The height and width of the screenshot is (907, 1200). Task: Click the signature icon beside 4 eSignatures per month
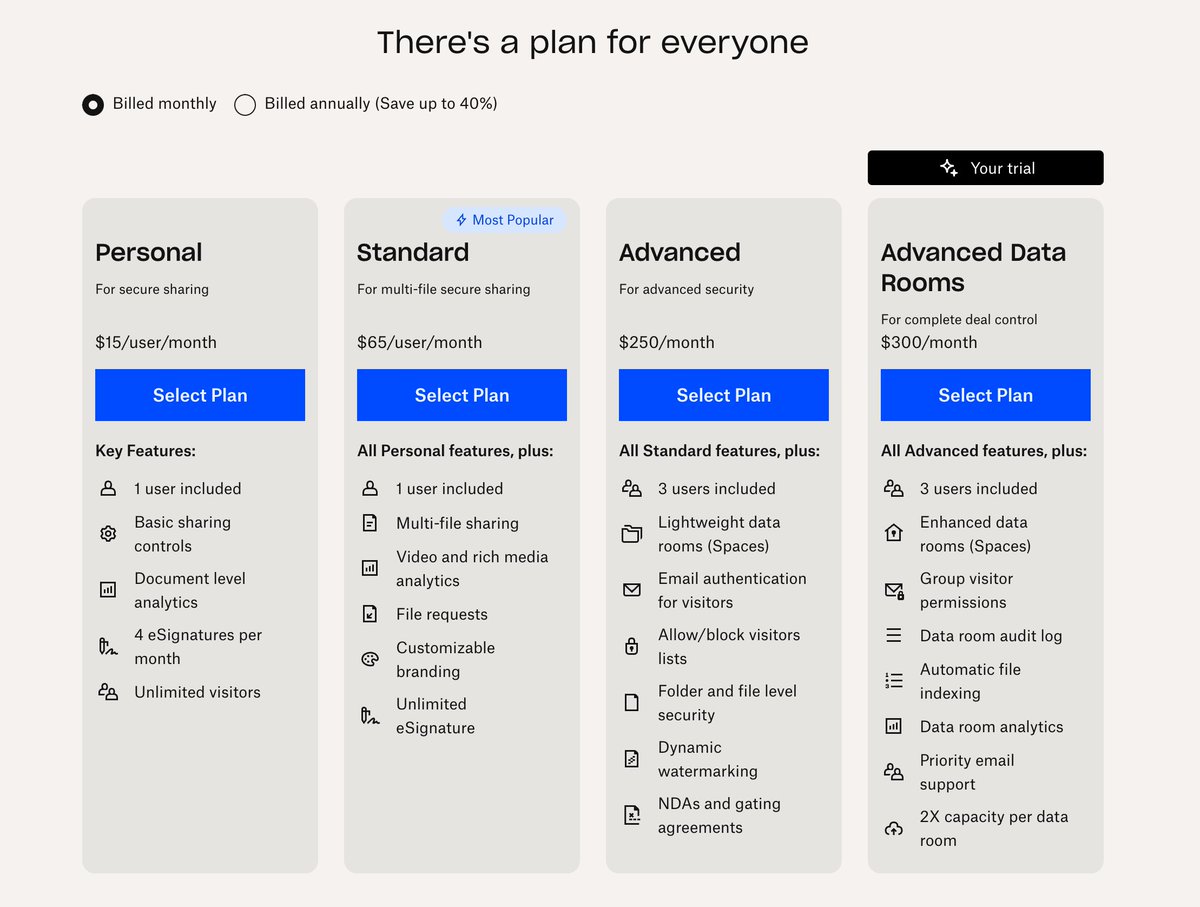[x=108, y=646]
